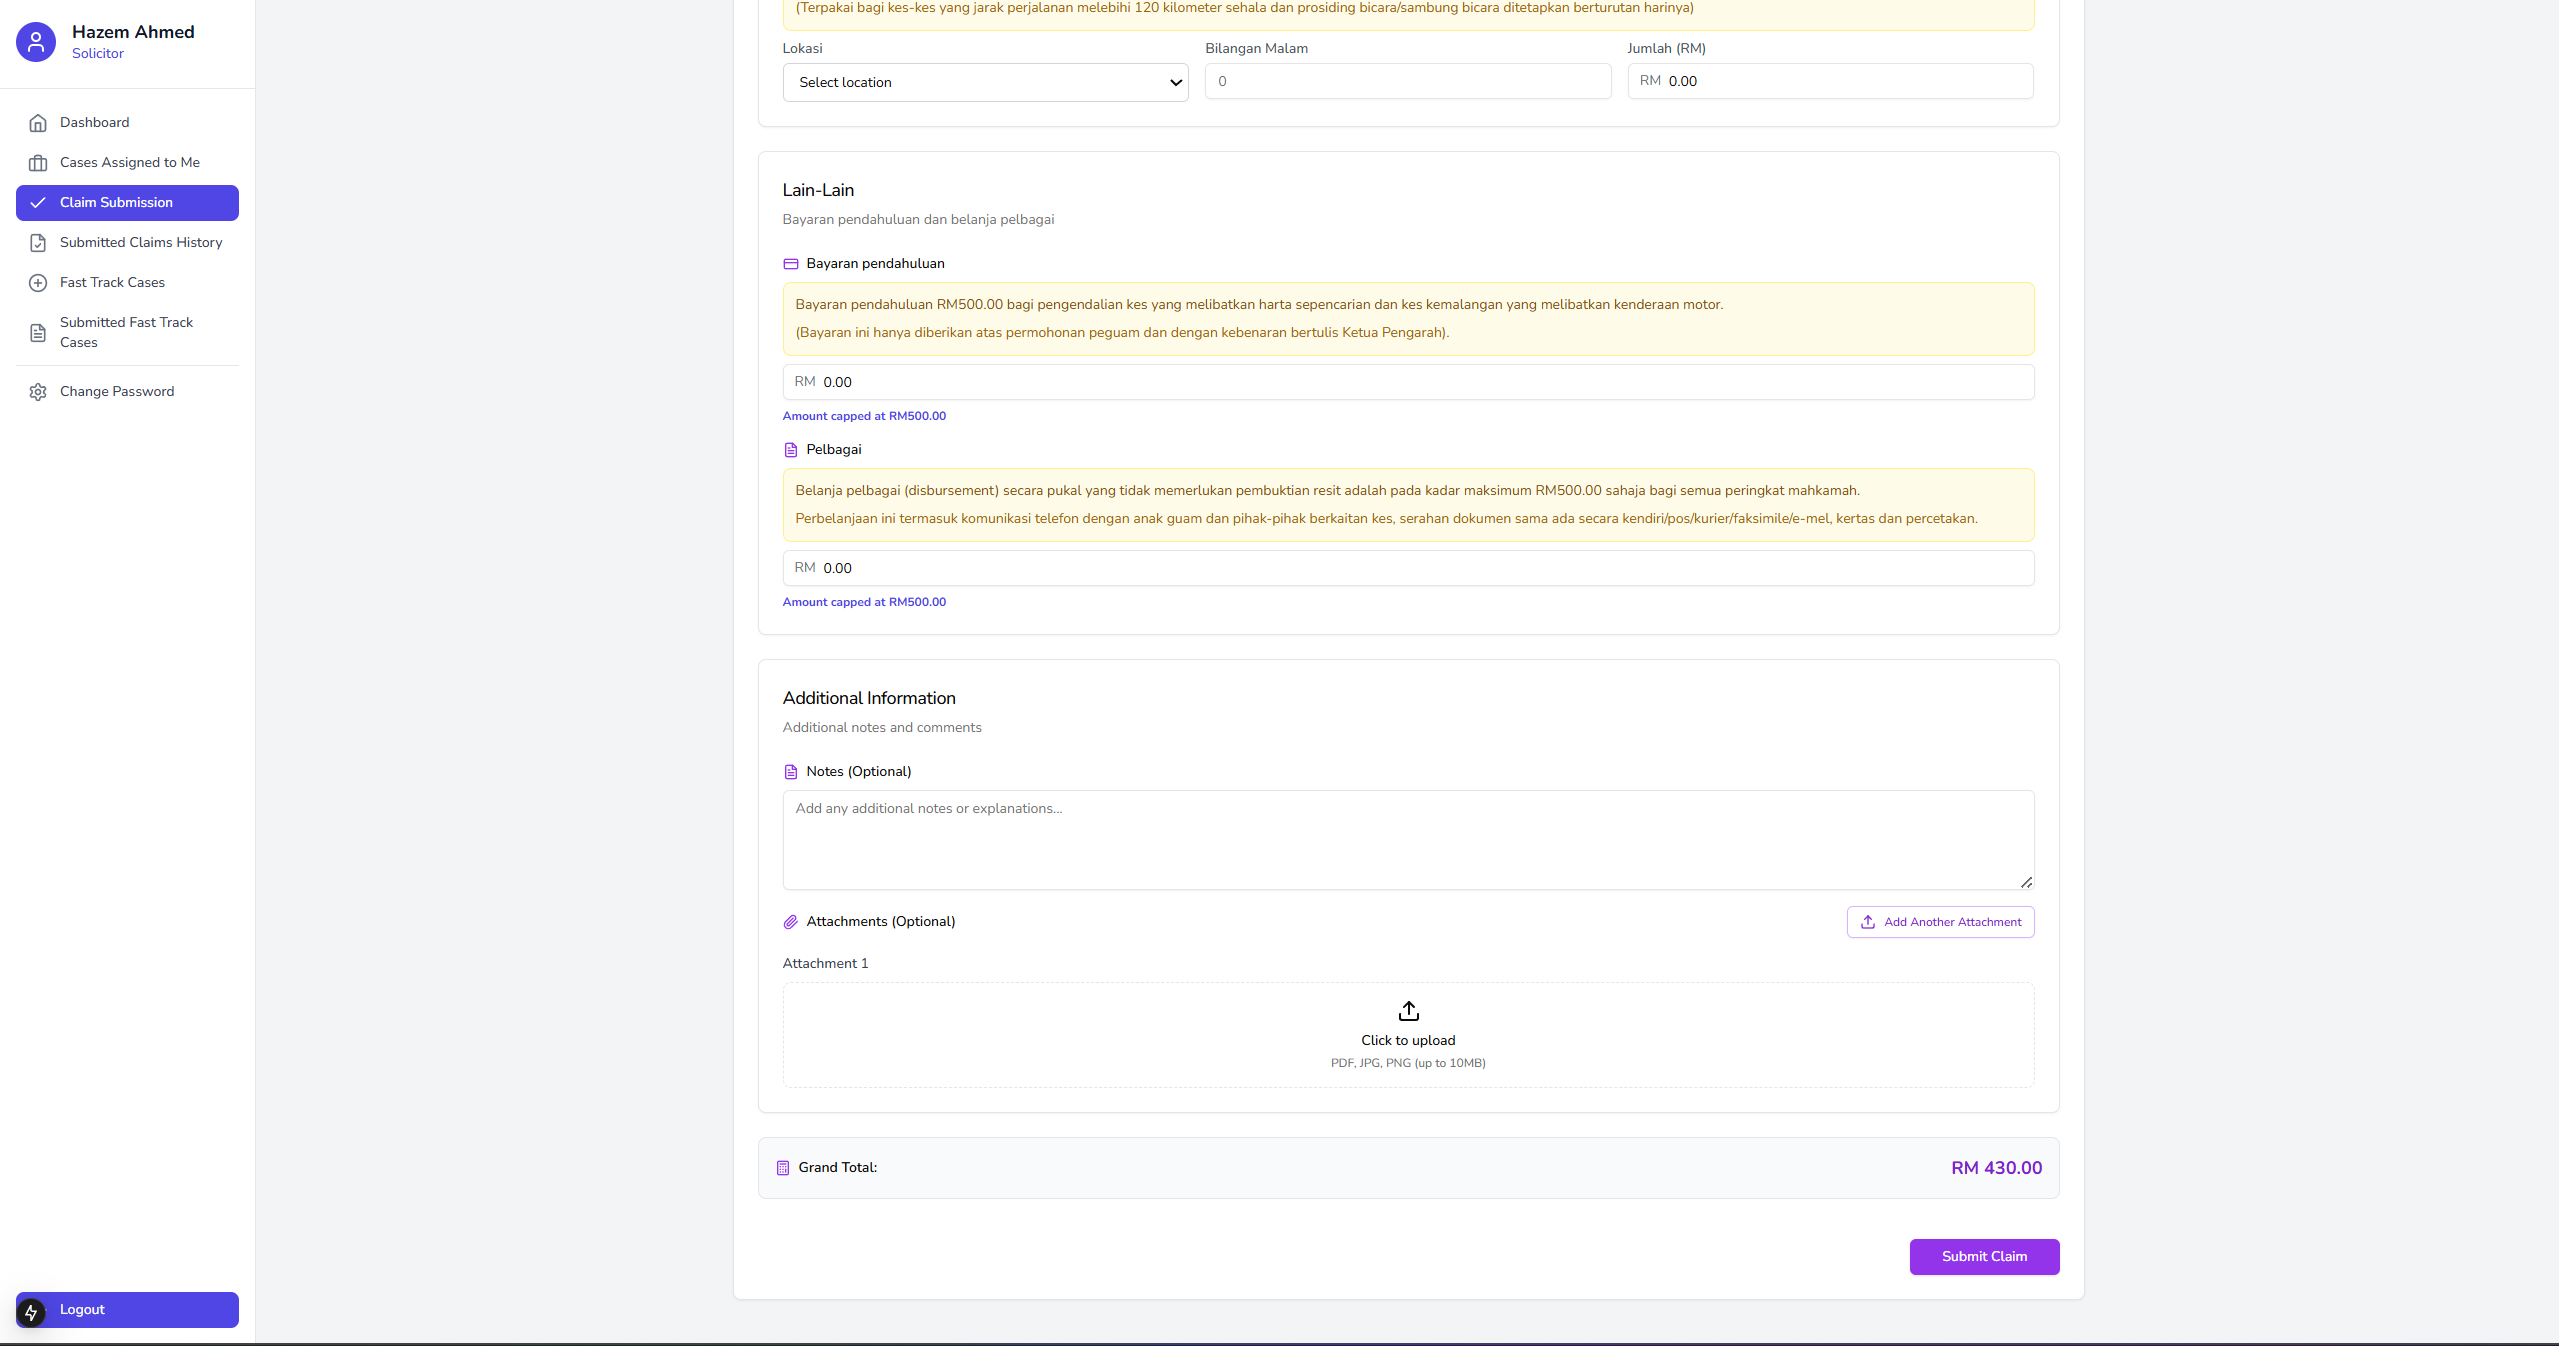Viewport: 2559px width, 1346px height.
Task: Click the lightning bolt icon at bottom left
Action: tap(31, 1312)
